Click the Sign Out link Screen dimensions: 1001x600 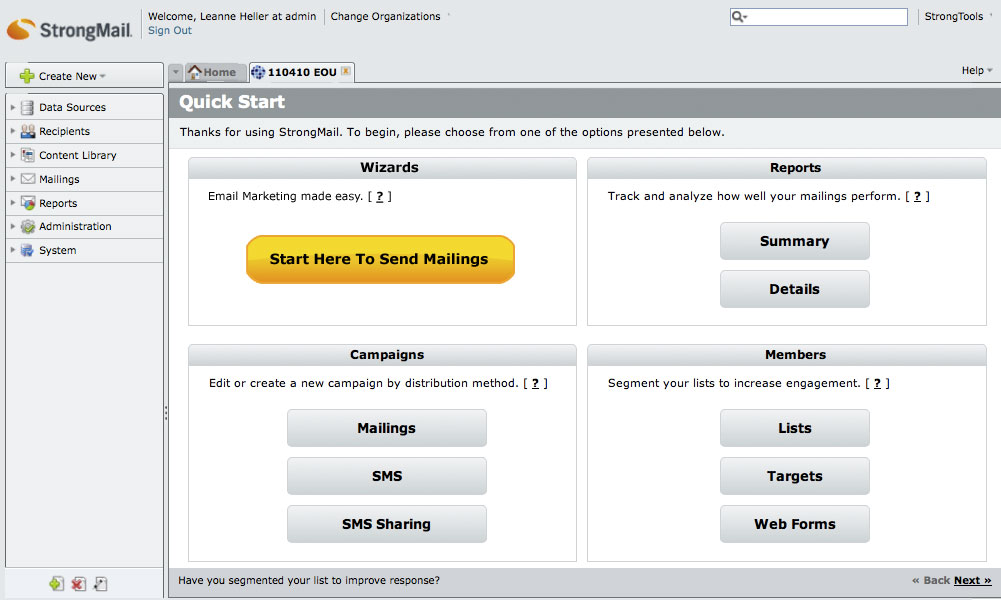(x=169, y=30)
